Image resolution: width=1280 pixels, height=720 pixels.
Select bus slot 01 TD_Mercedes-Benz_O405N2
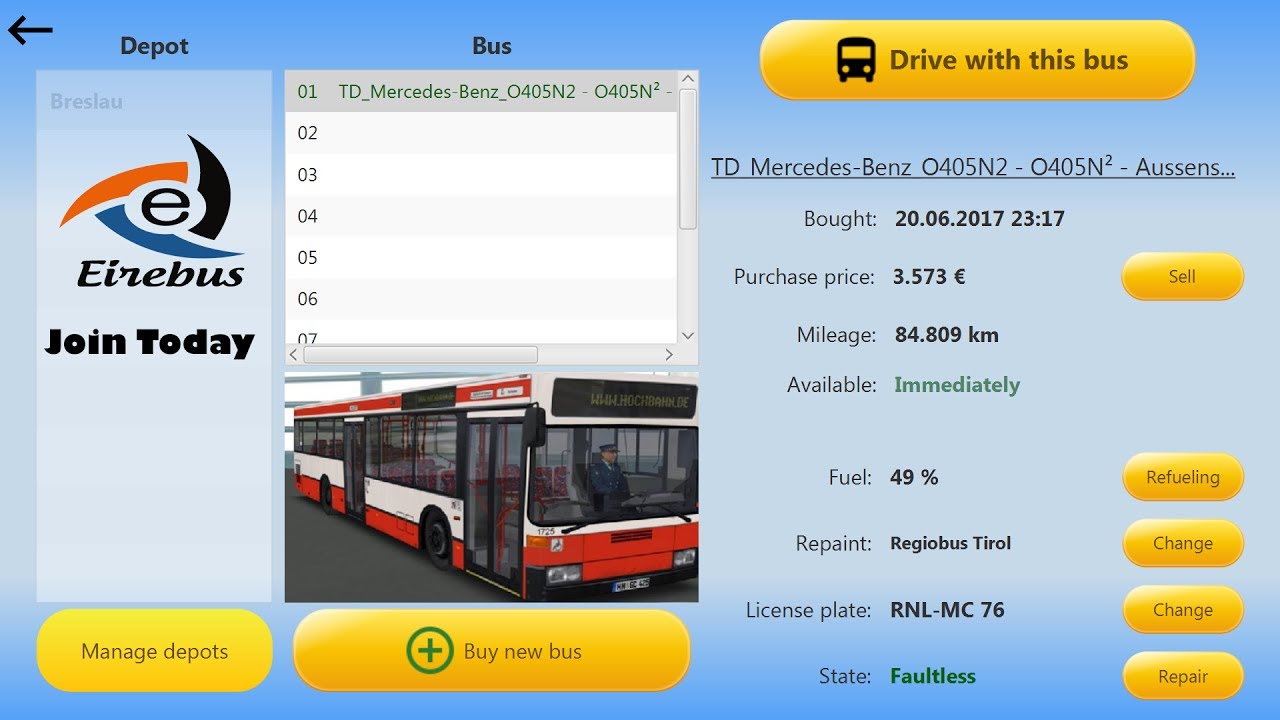pyautogui.click(x=481, y=91)
